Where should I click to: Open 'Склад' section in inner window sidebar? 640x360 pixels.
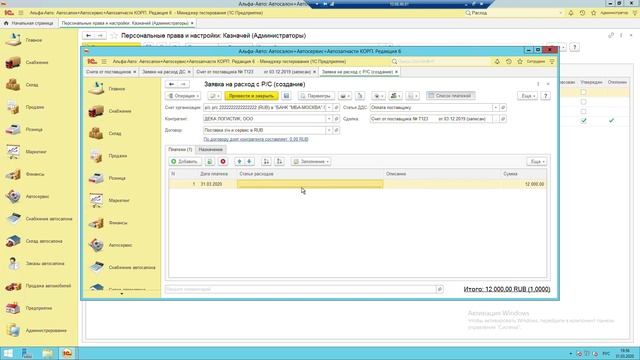(115, 133)
